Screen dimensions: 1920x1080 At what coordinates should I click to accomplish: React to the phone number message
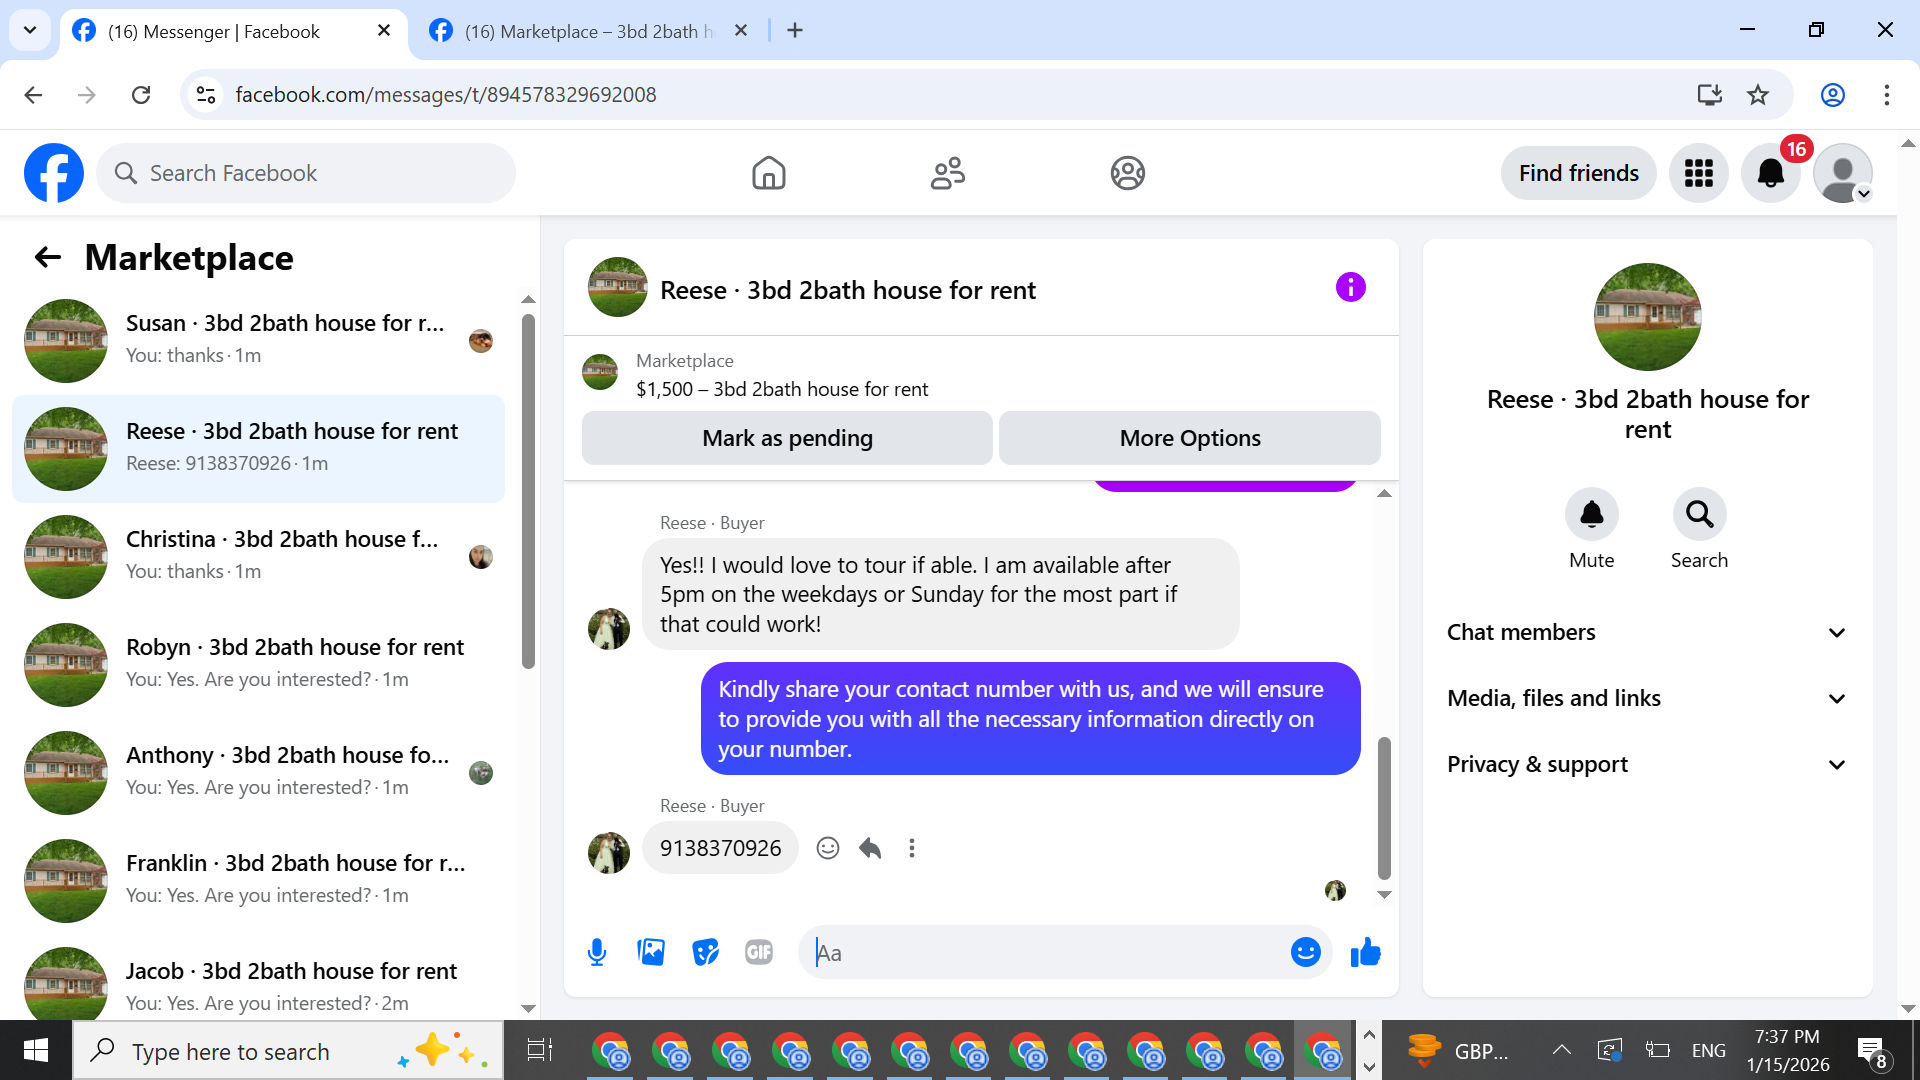pyautogui.click(x=827, y=848)
